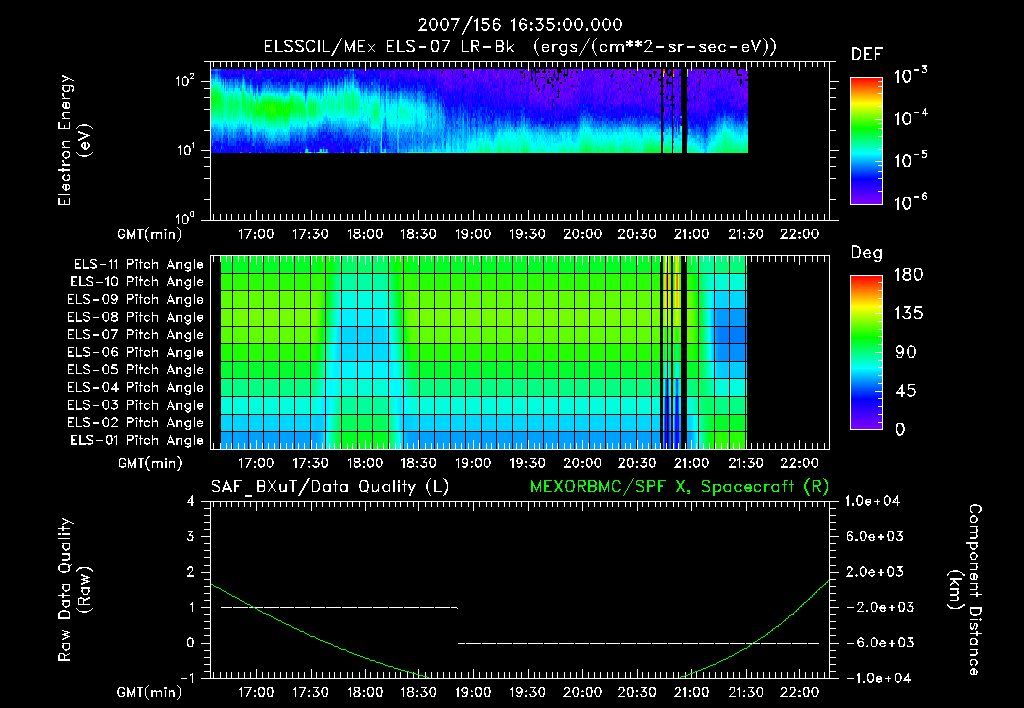
Task: Click the 10⁻³ label on DEF scale
Action: point(911,76)
